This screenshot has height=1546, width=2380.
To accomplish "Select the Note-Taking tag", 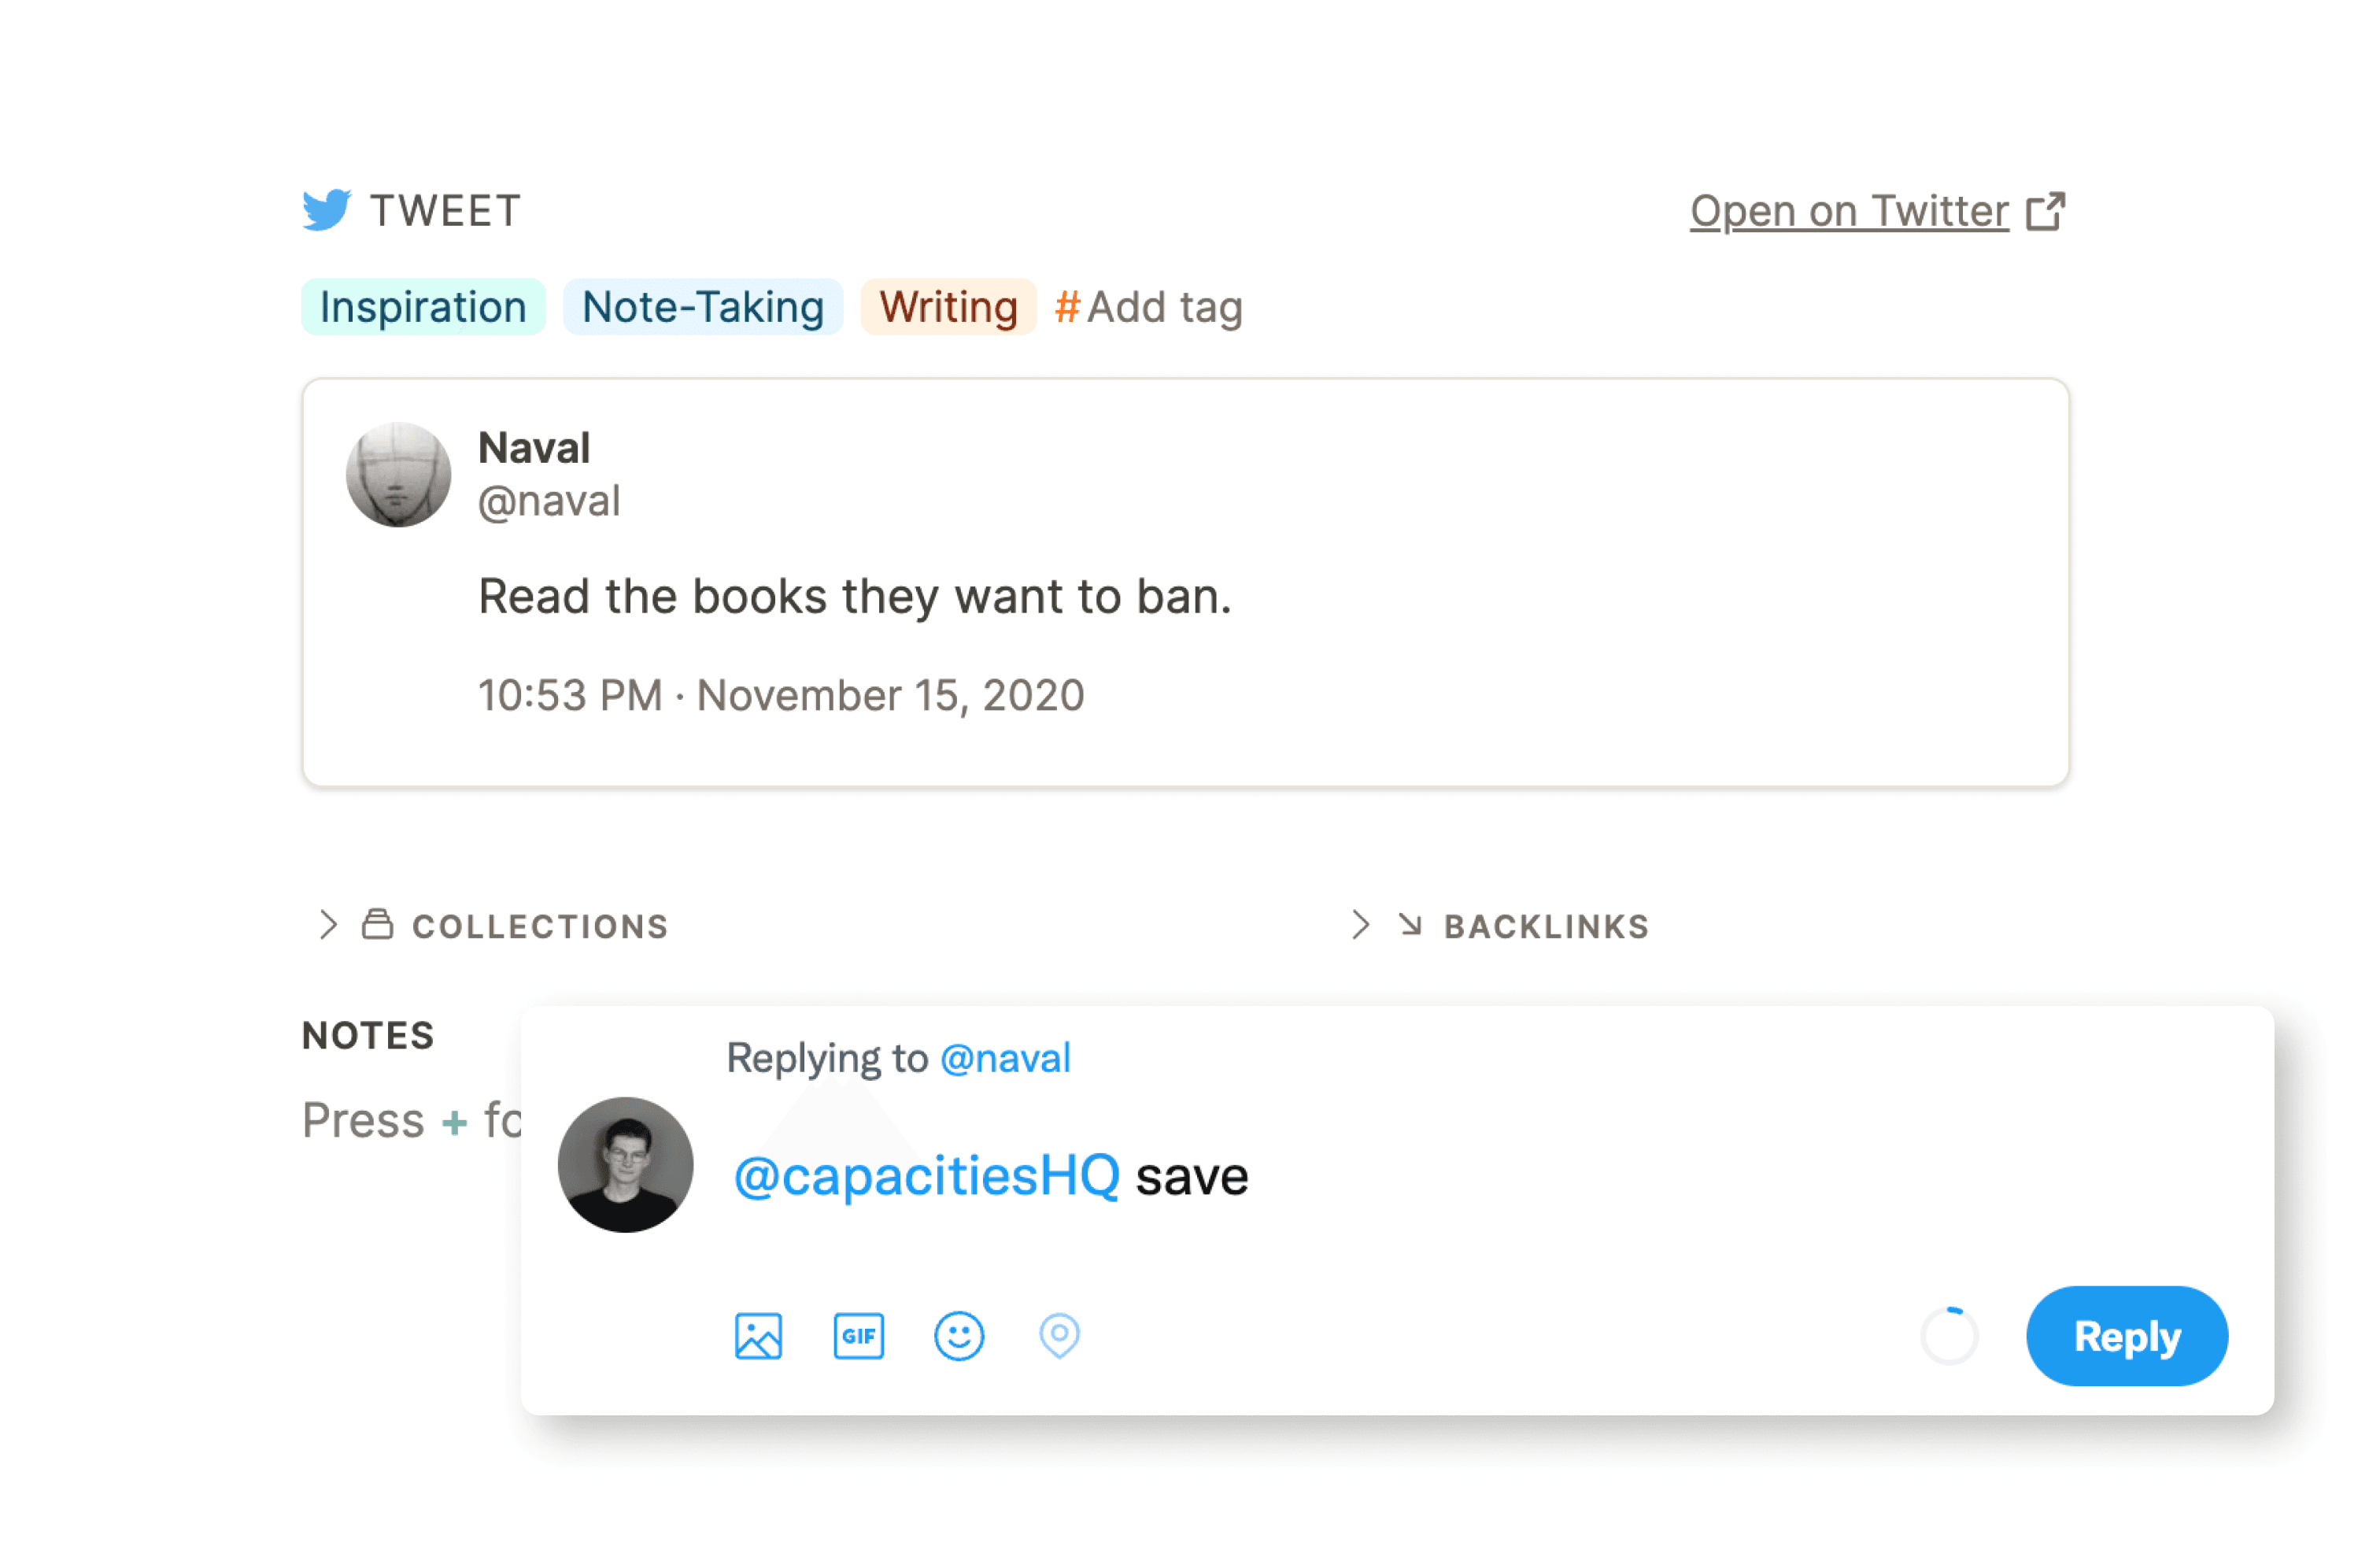I will click(702, 307).
